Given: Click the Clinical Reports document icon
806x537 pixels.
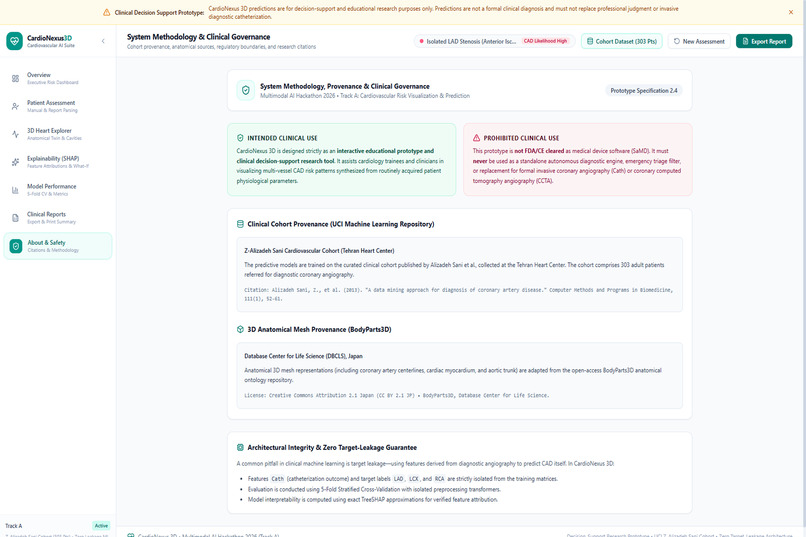Looking at the screenshot, I should (x=15, y=218).
